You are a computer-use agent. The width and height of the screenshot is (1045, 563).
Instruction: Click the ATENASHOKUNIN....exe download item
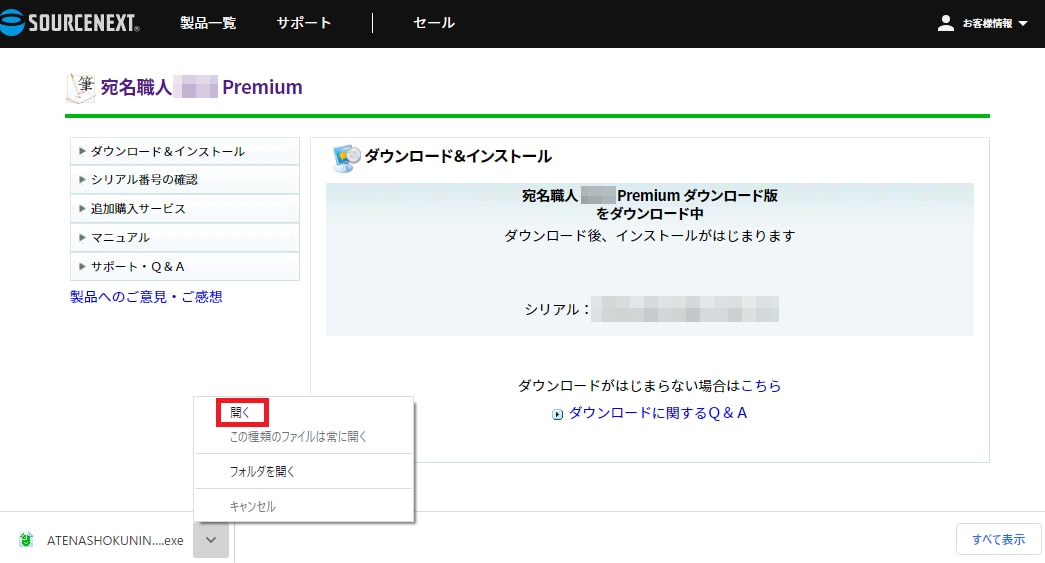pyautogui.click(x=115, y=540)
